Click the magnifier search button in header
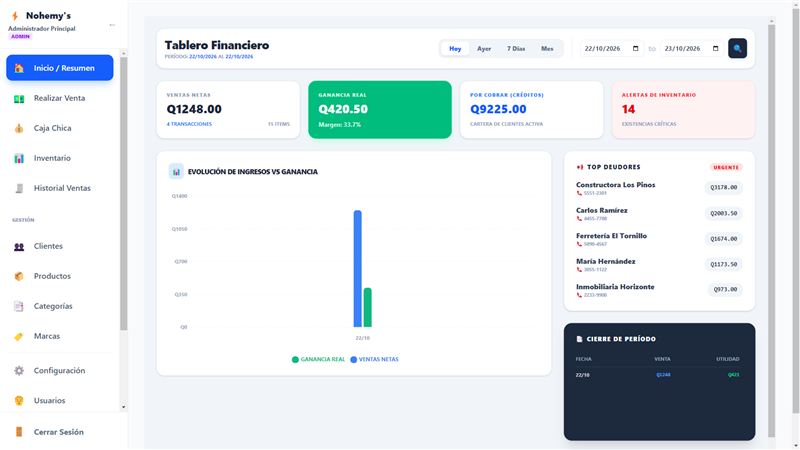The image size is (800, 450). coord(737,48)
